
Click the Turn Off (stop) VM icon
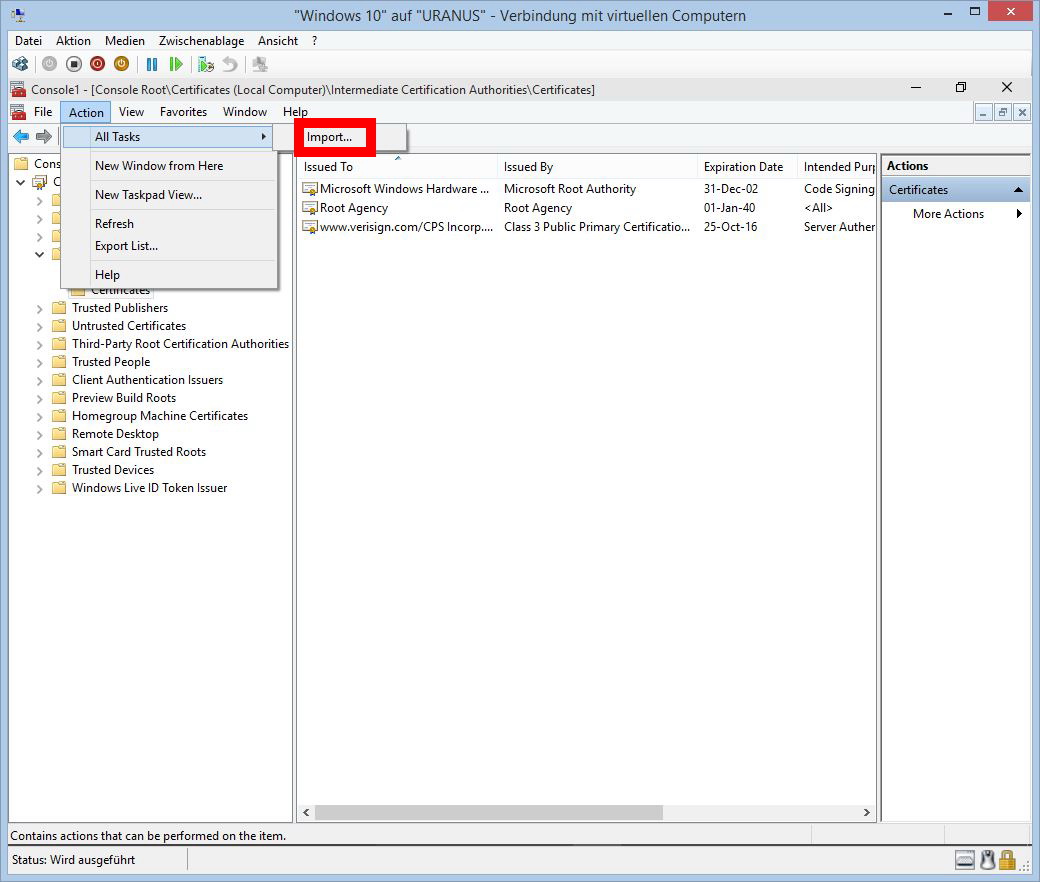(x=74, y=64)
